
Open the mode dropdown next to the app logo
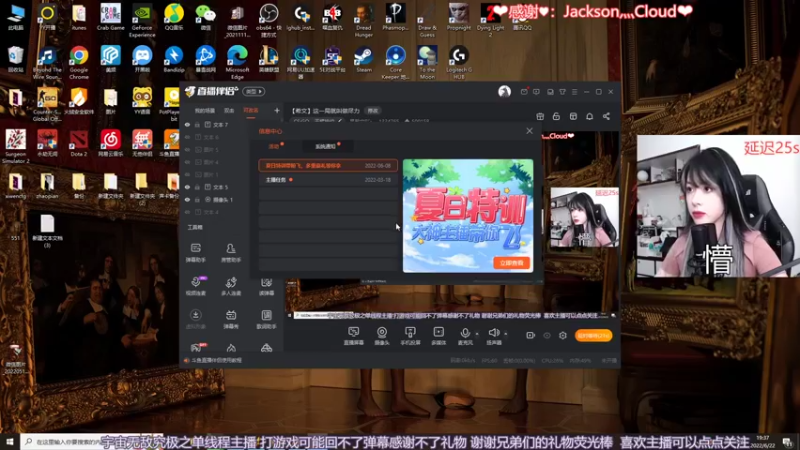coord(254,92)
